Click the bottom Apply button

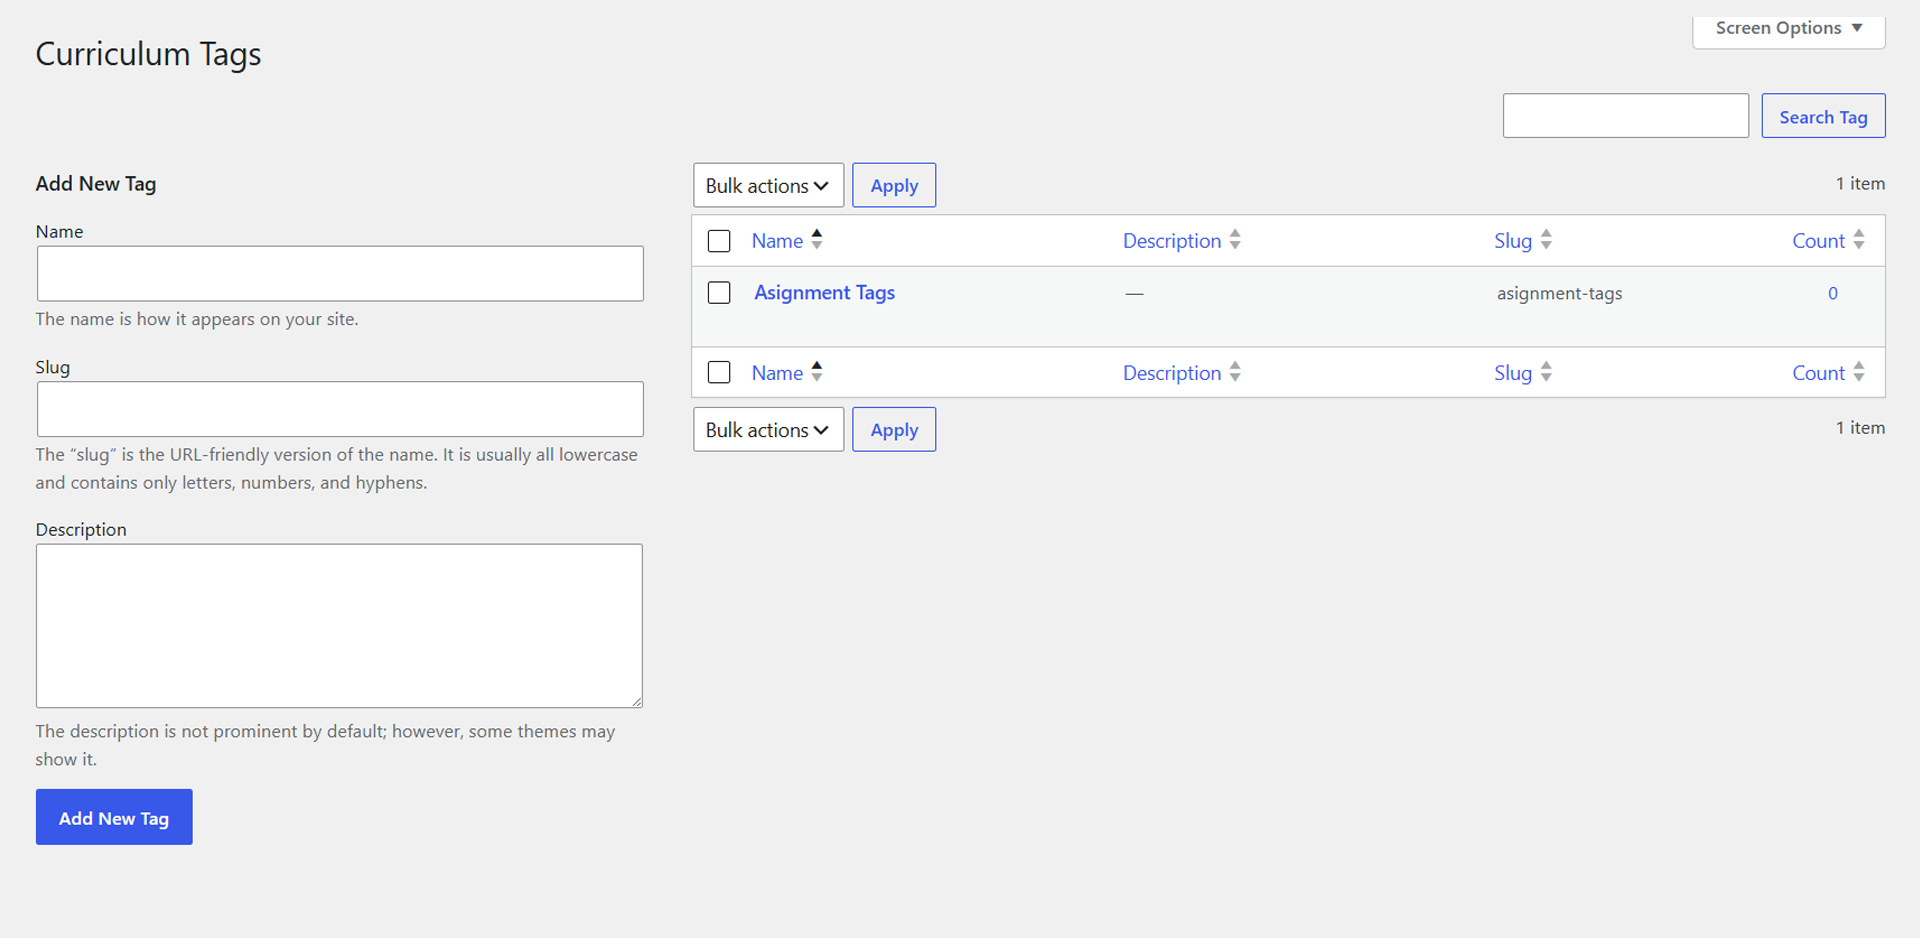click(894, 429)
